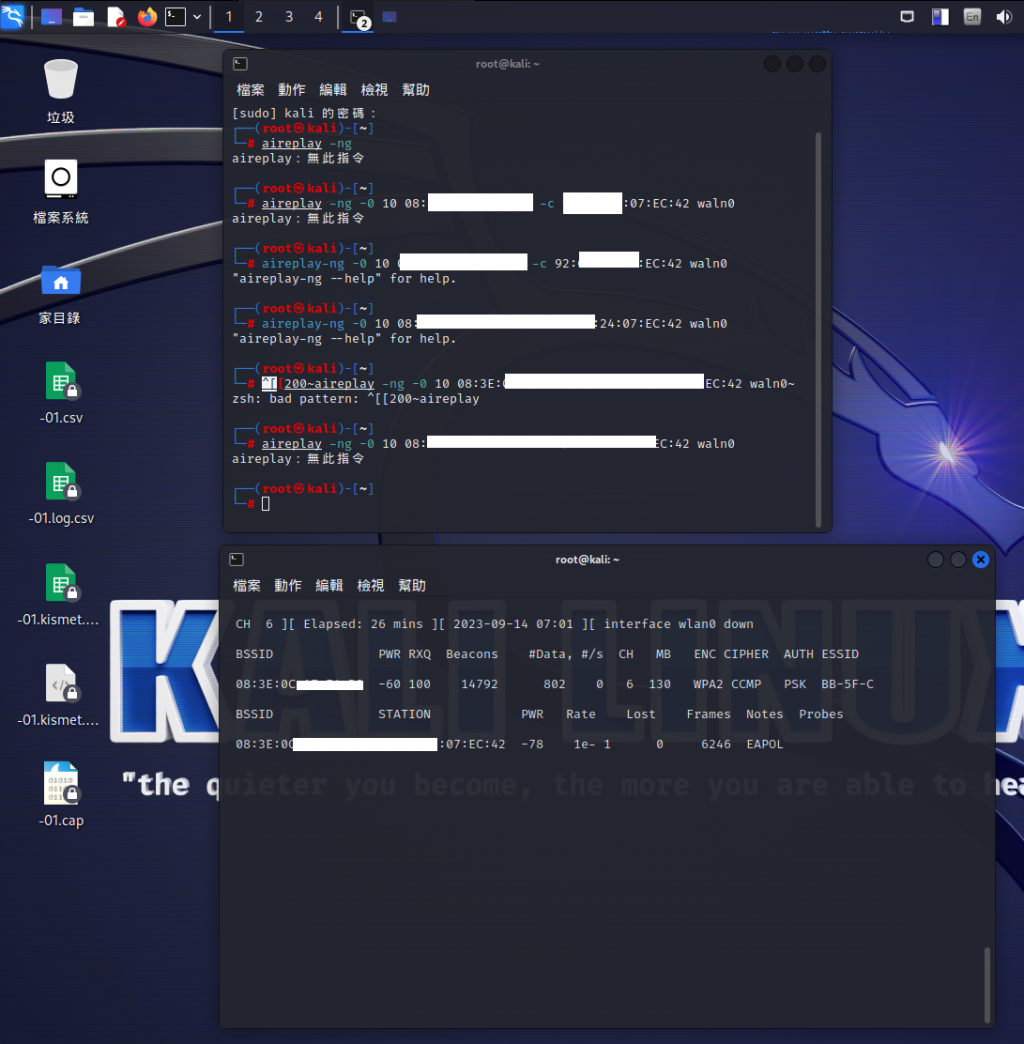1024x1044 pixels.
Task: Open the display tray icon
Action: pos(907,17)
